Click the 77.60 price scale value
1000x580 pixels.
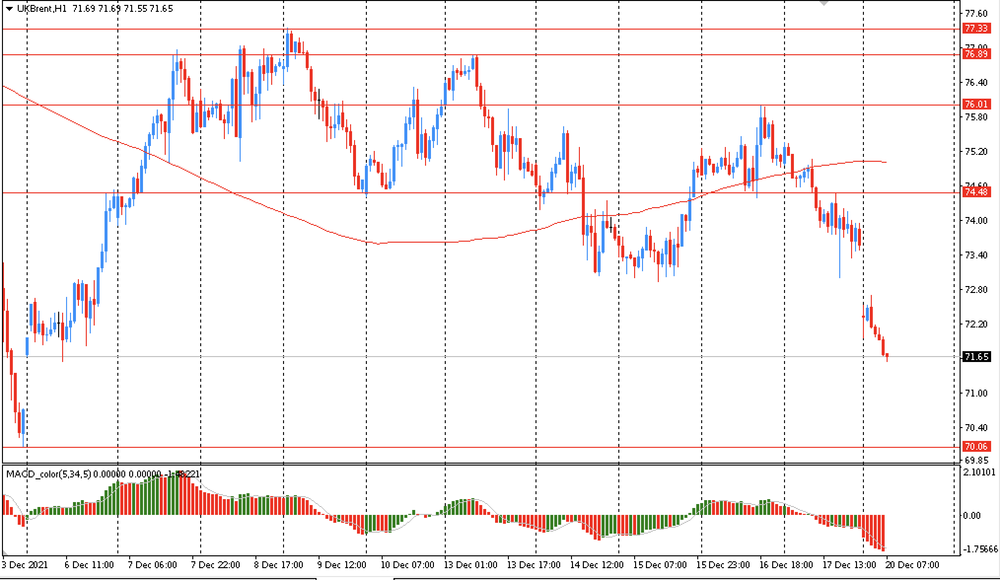click(x=976, y=13)
